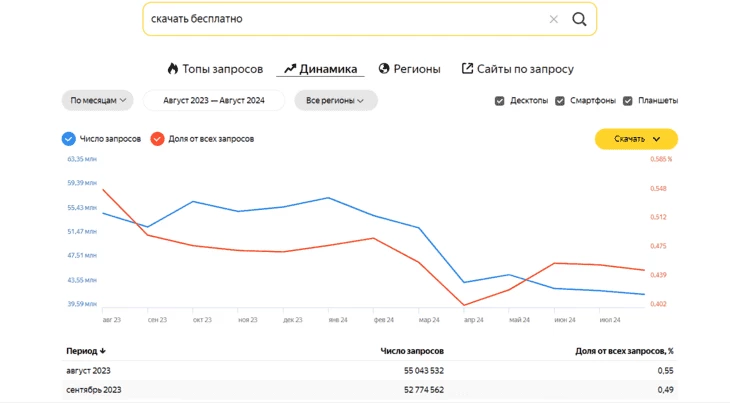Click the май 24 axis label
Image resolution: width=730 pixels, height=403 pixels.
point(520,320)
